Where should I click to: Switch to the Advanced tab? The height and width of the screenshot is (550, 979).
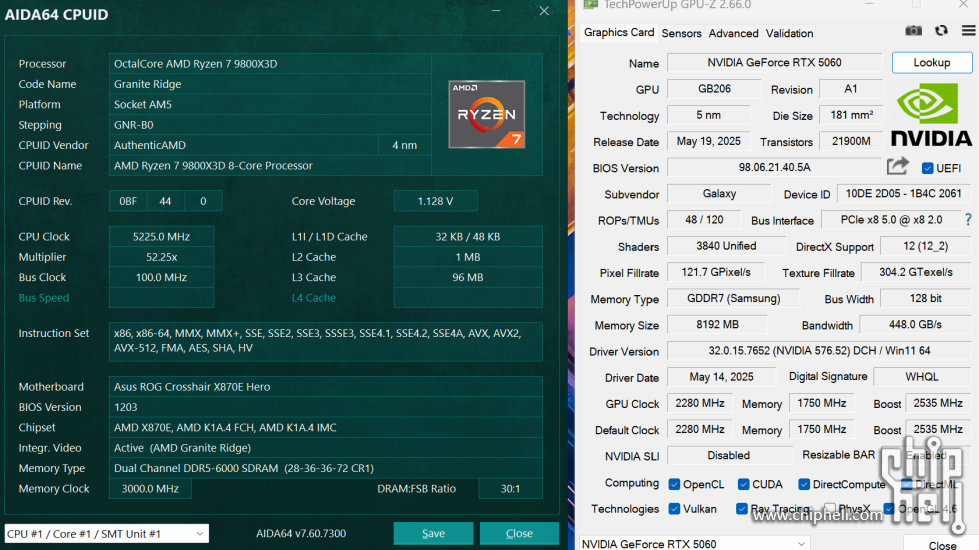click(733, 33)
